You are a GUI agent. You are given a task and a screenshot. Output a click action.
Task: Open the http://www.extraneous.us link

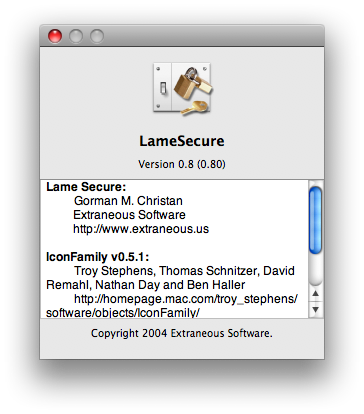(x=141, y=229)
